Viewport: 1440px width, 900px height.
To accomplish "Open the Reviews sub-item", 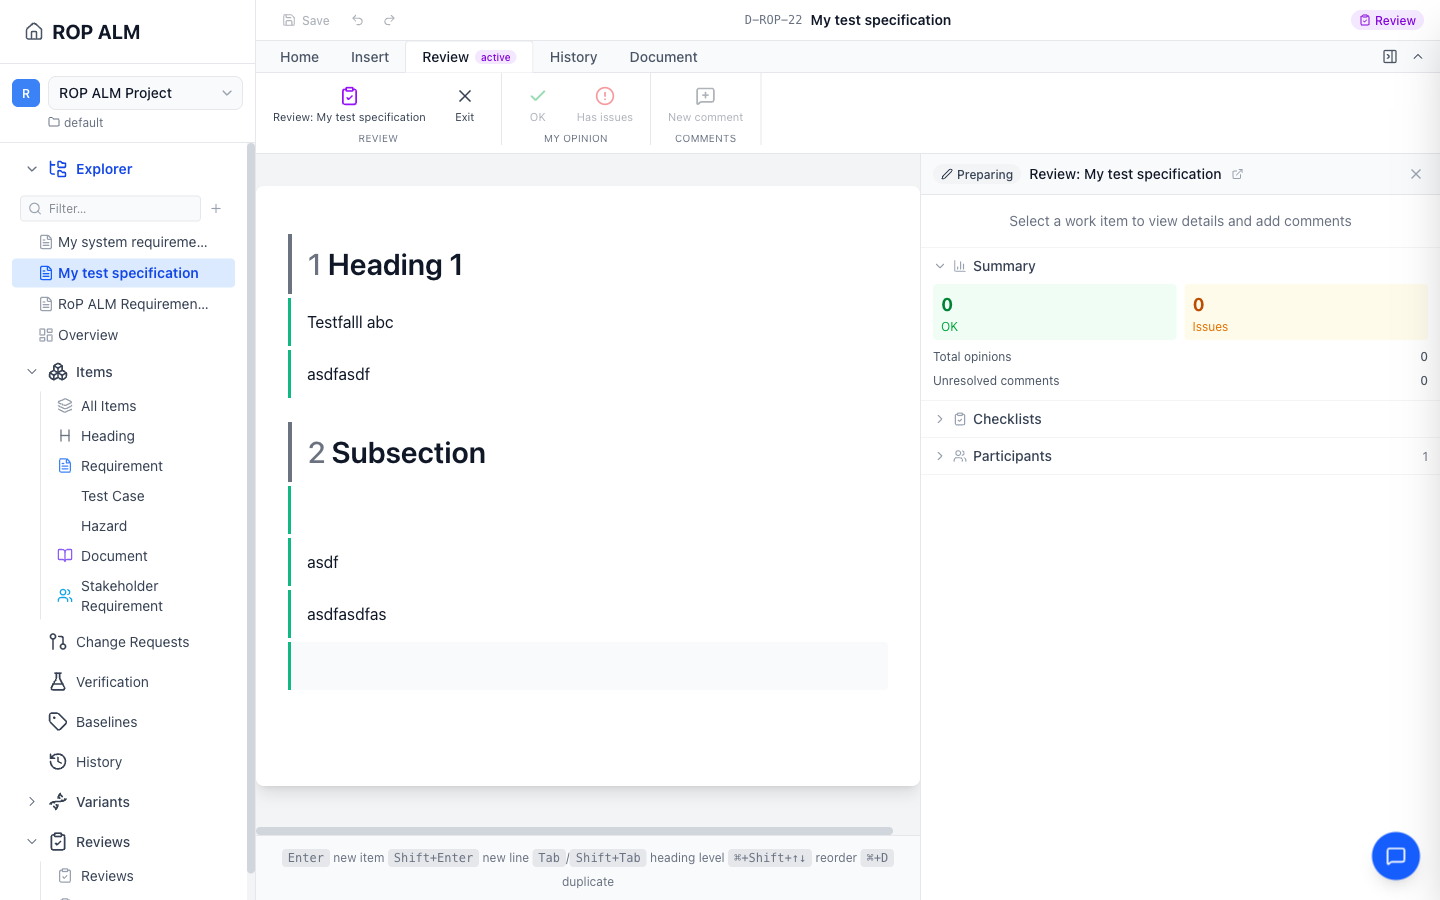I will pyautogui.click(x=107, y=876).
